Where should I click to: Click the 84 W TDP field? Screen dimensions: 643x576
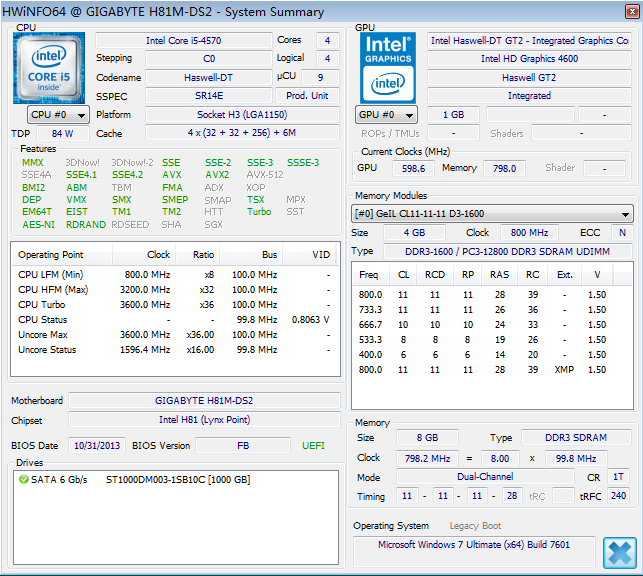[62, 134]
